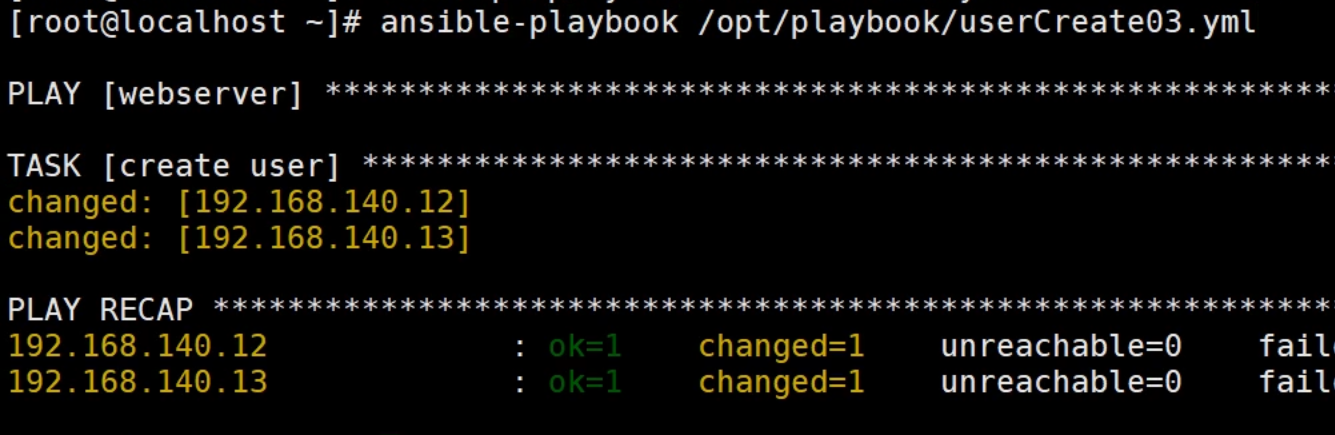Select the "ansible-playbook" command word
Image resolution: width=1335 pixels, height=435 pixels.
pos(529,22)
